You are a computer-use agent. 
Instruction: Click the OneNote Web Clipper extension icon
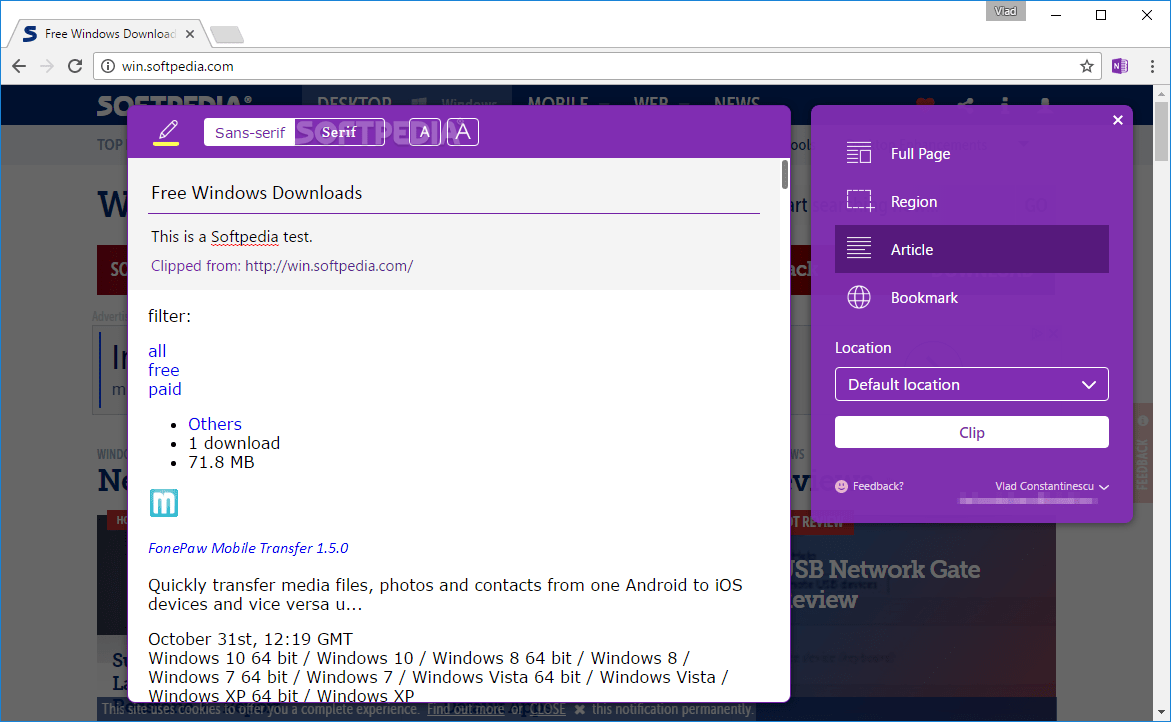click(1119, 66)
